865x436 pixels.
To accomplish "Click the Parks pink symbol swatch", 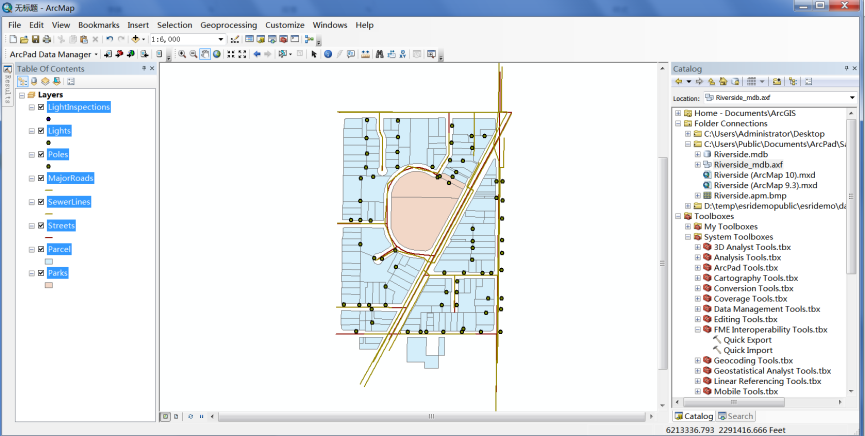I will (49, 285).
